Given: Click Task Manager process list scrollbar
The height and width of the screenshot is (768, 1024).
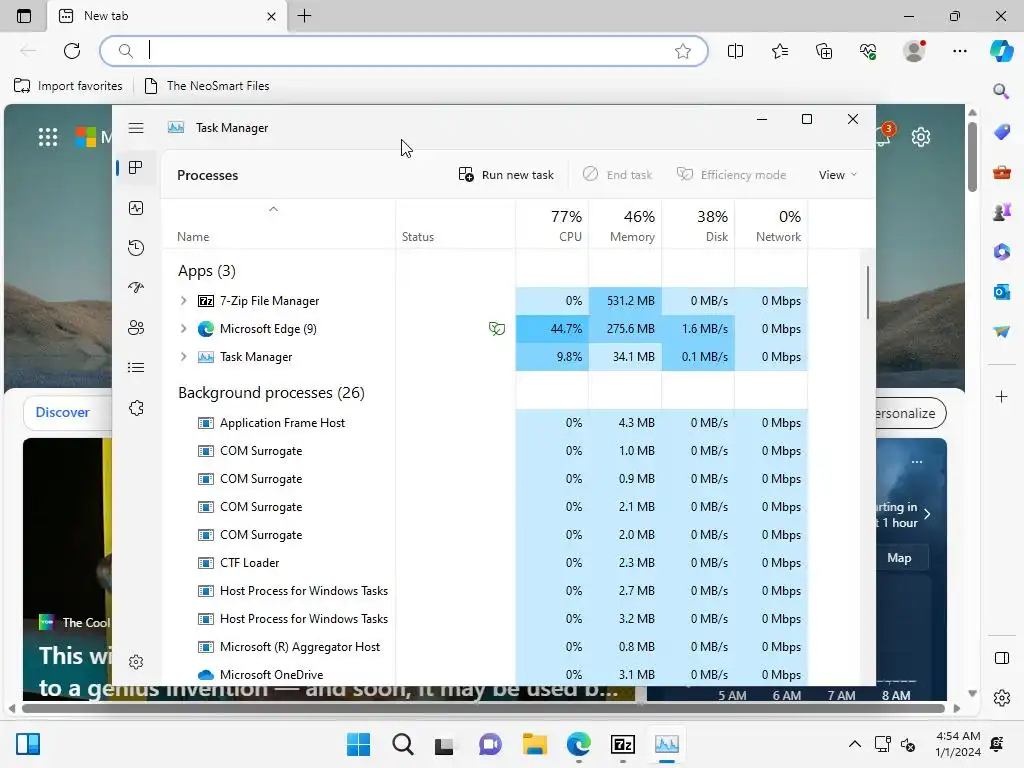Looking at the screenshot, I should (x=867, y=293).
